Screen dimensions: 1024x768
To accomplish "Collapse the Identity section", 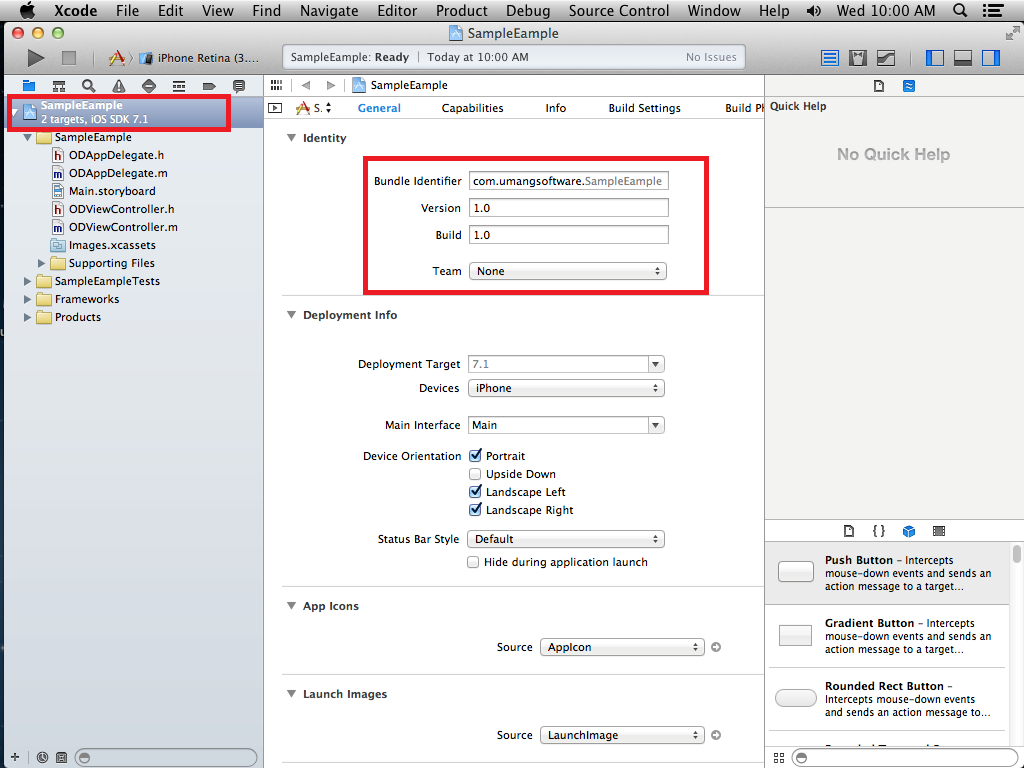I will pyautogui.click(x=291, y=138).
